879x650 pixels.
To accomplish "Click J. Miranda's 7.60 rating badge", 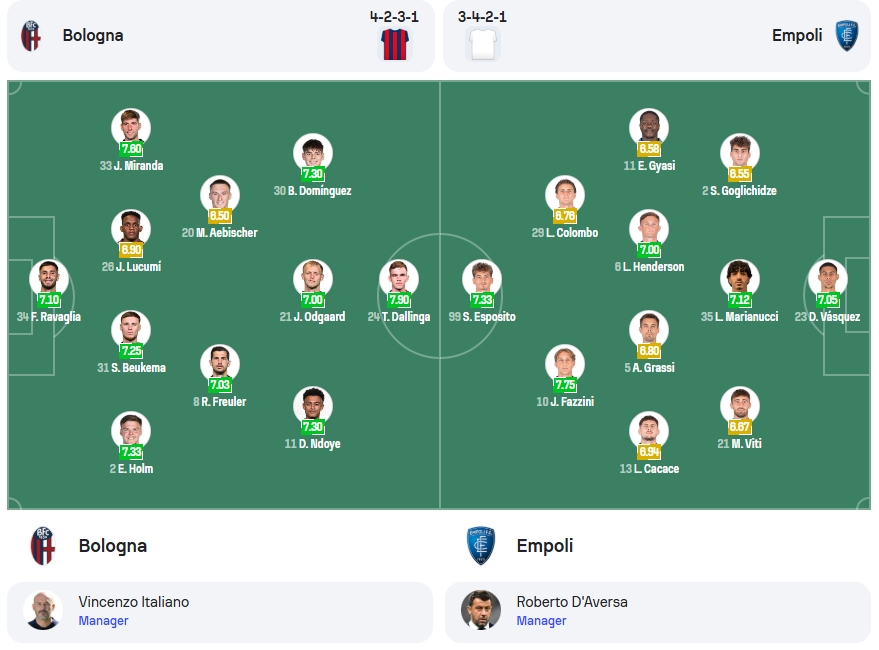I will tap(131, 149).
